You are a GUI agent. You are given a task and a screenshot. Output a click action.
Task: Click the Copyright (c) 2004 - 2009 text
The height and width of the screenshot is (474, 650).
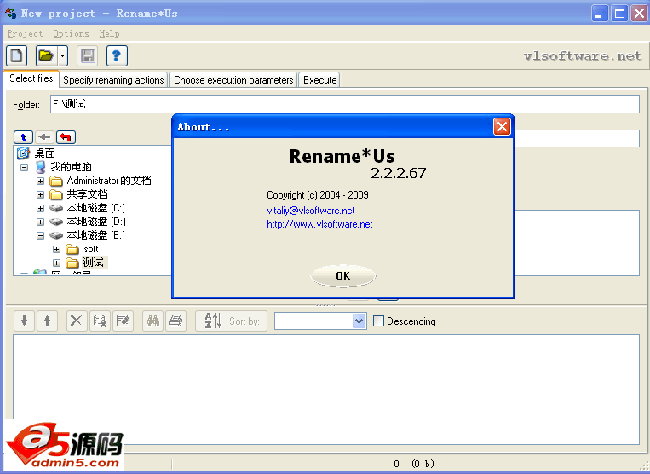pos(317,195)
